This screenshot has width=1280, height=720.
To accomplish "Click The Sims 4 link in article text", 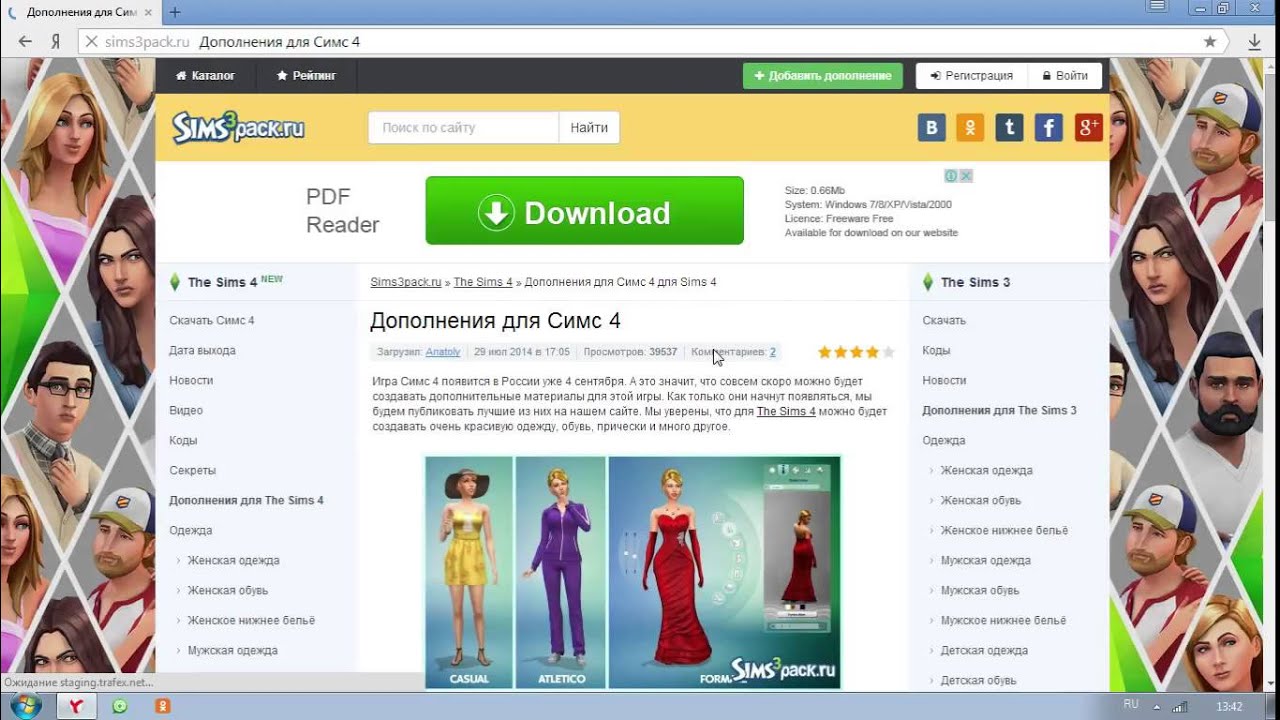I will (786, 411).
